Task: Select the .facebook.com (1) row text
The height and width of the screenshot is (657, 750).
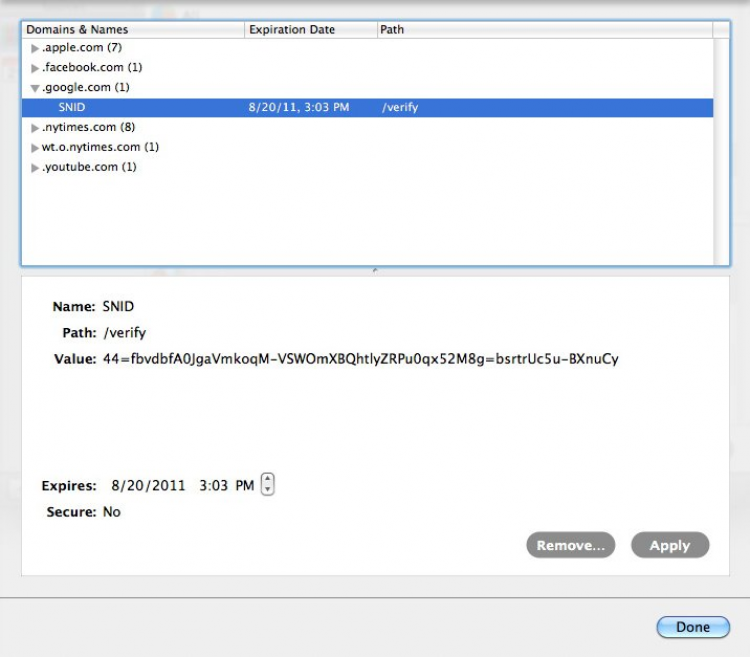Action: tap(92, 67)
